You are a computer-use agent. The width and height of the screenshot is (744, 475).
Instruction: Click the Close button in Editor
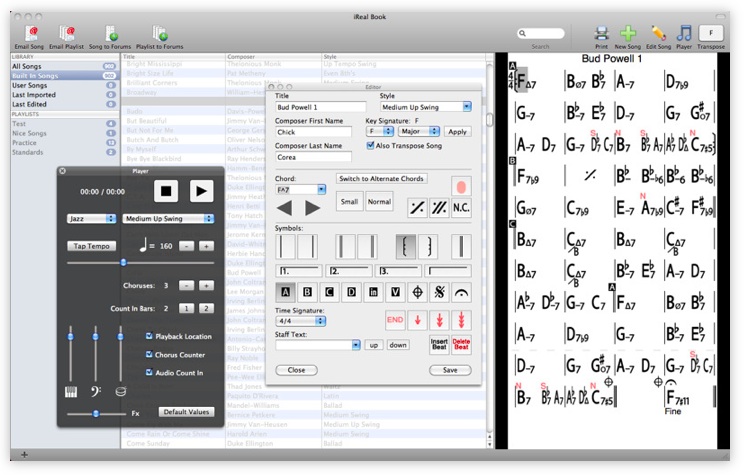pos(297,370)
